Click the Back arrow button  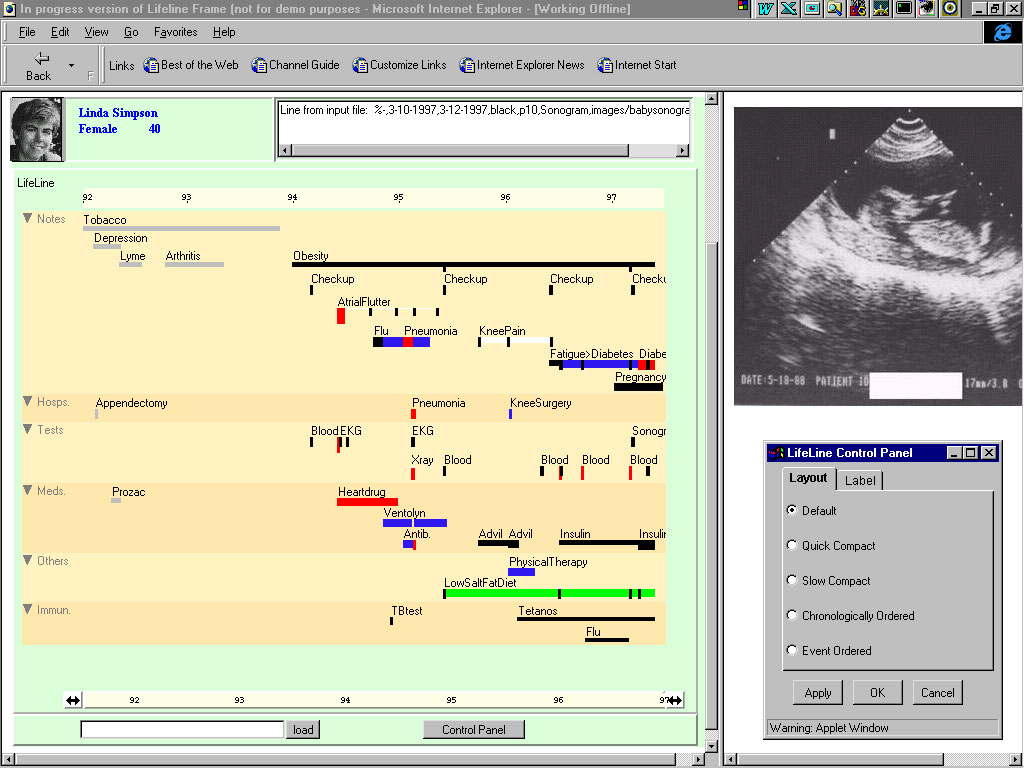(39, 66)
